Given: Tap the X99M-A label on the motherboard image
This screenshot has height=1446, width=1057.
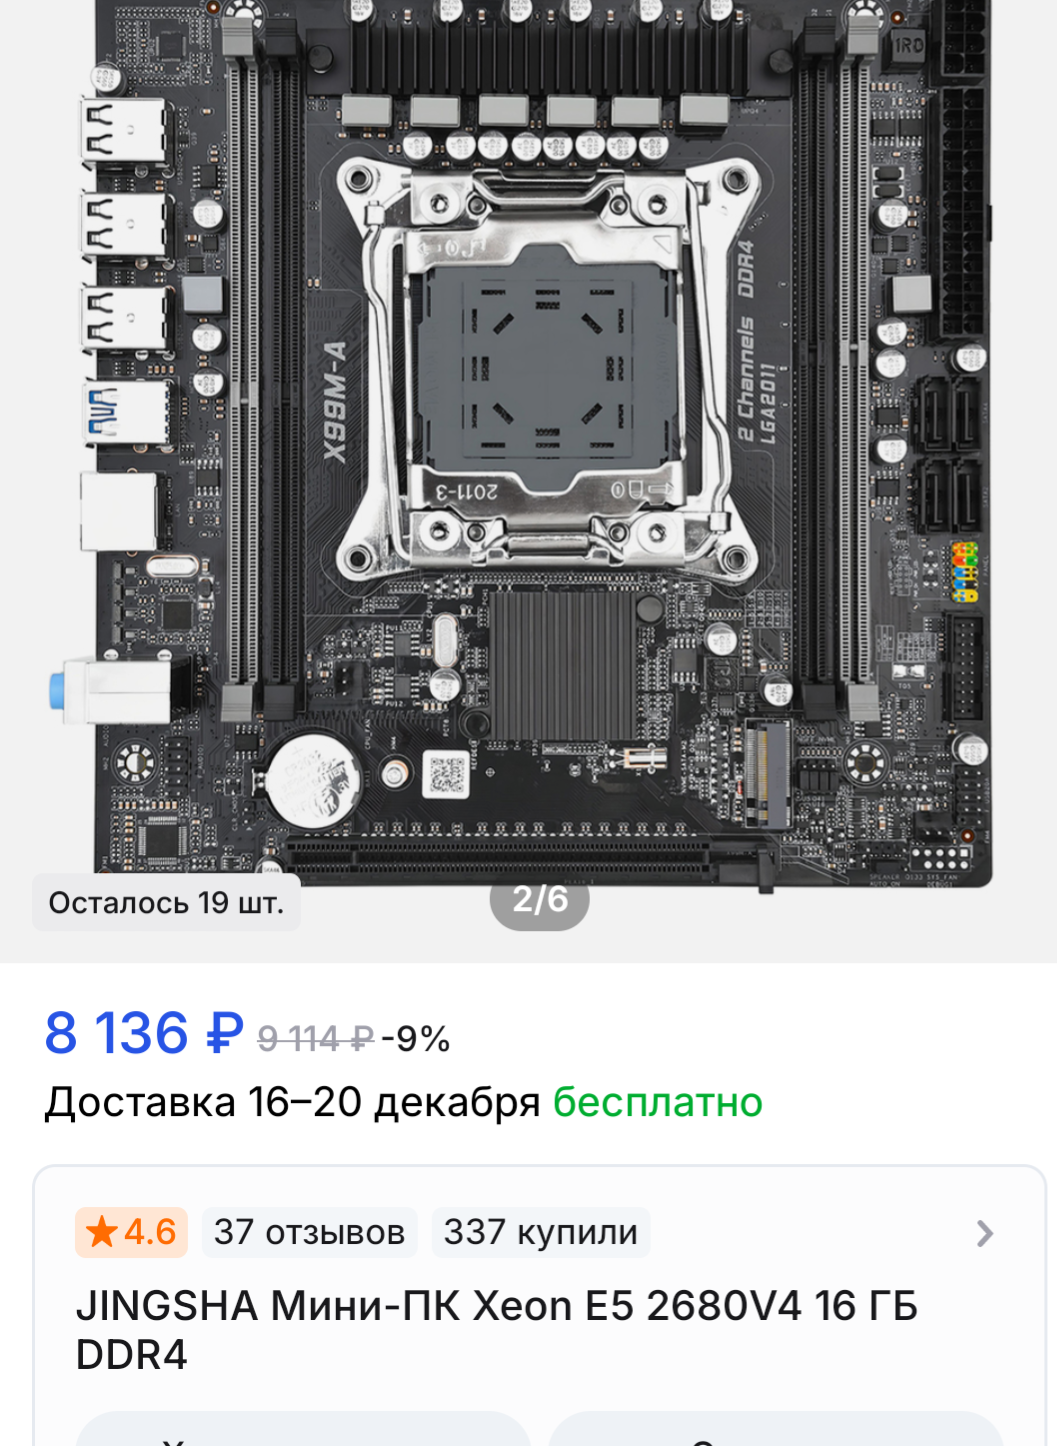Looking at the screenshot, I should [x=335, y=402].
